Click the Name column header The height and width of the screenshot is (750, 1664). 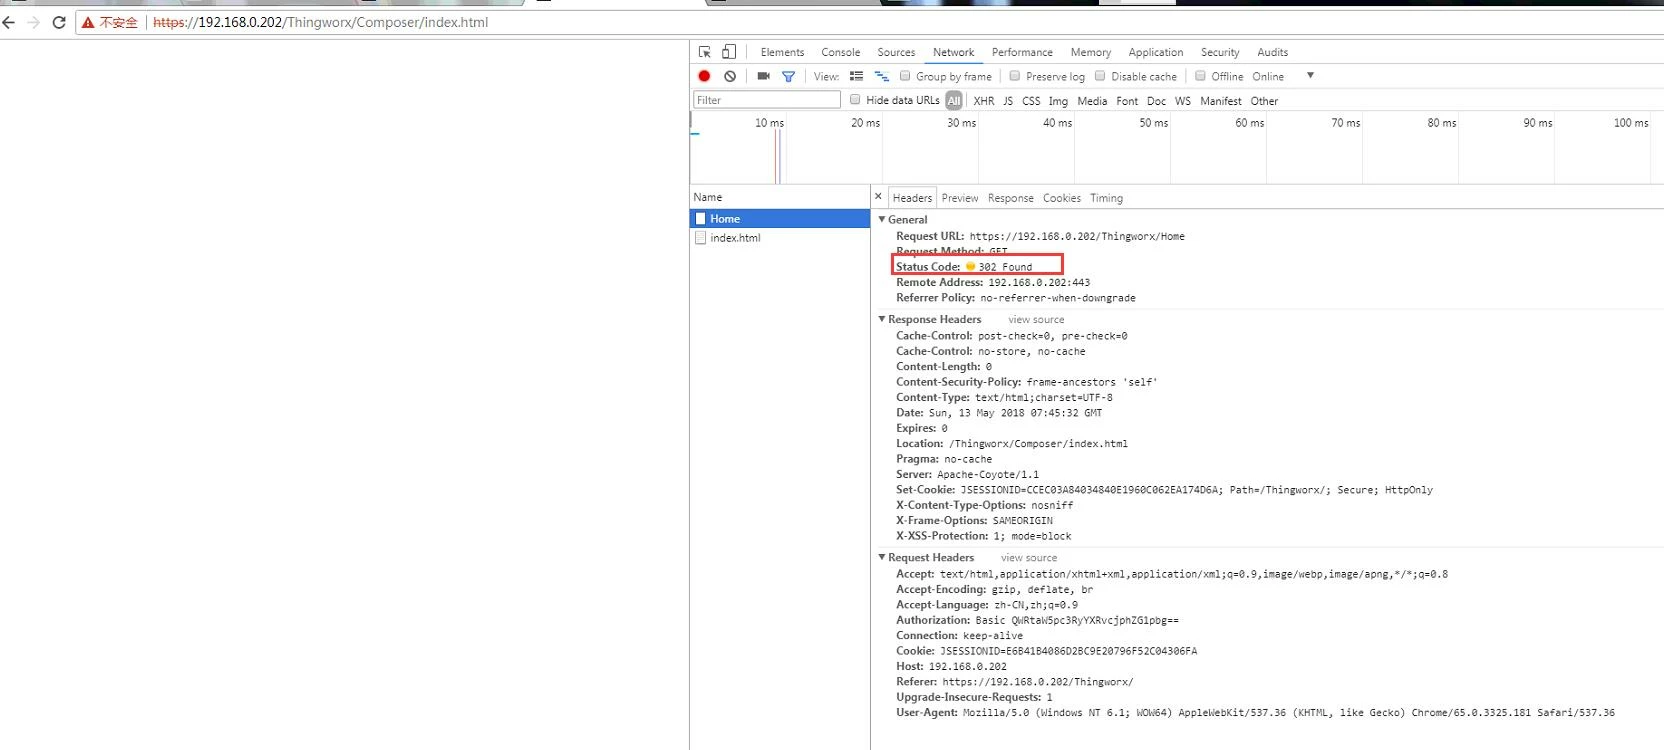(780, 197)
